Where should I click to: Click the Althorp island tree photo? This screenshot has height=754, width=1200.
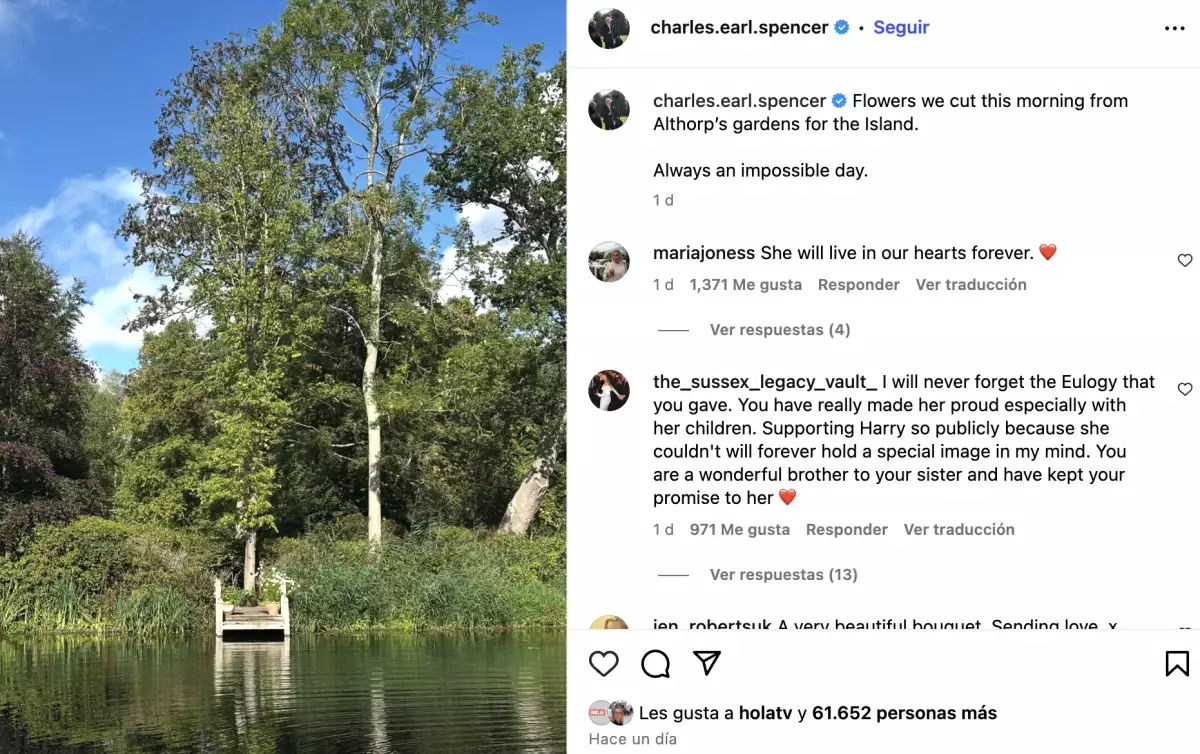point(283,377)
